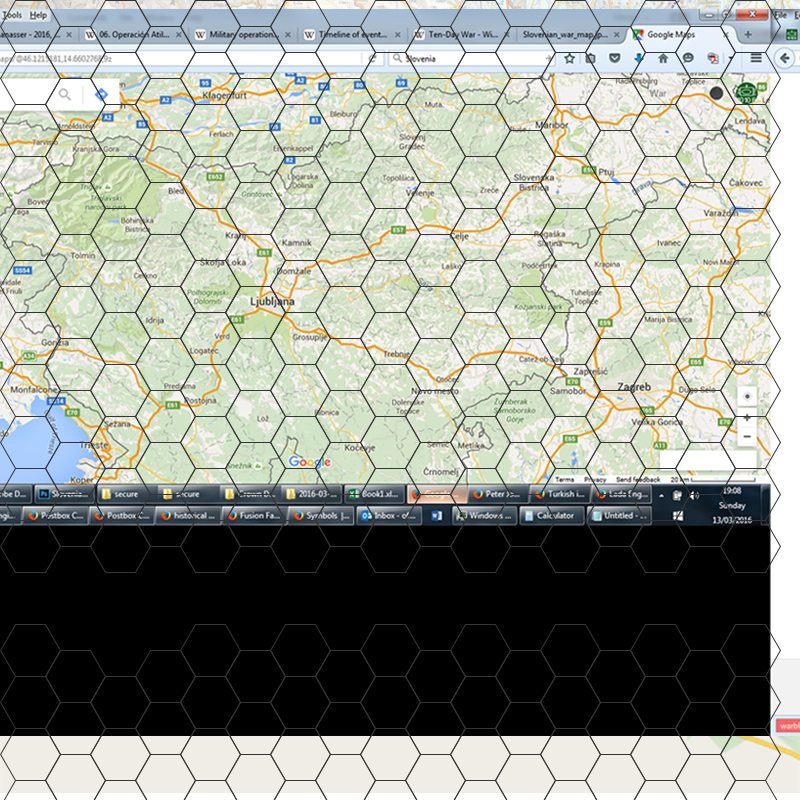The width and height of the screenshot is (800, 800).
Task: Switch to Ten-Day War - Wi... tab
Action: pos(462,35)
